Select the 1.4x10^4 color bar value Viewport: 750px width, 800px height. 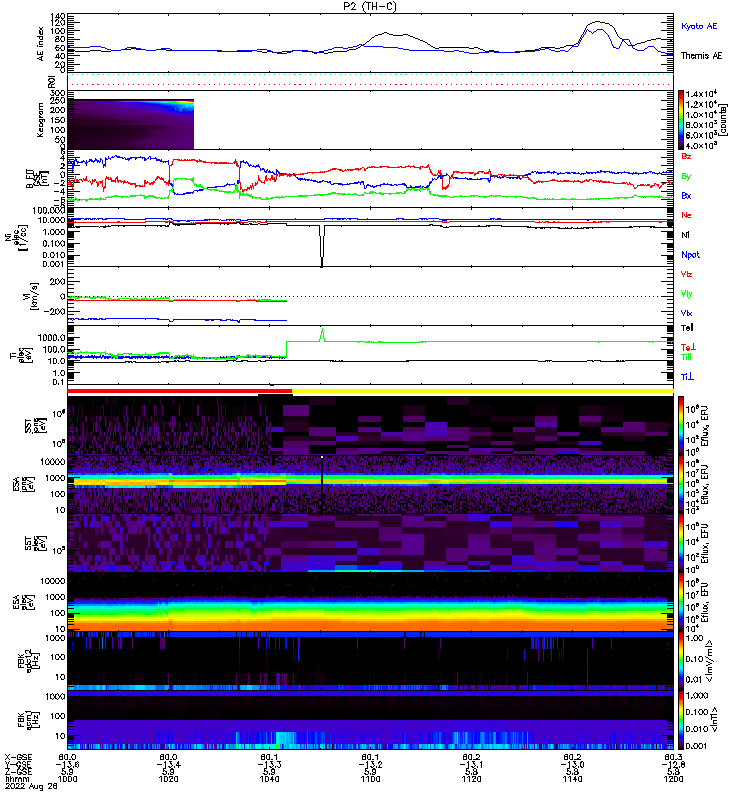point(701,94)
